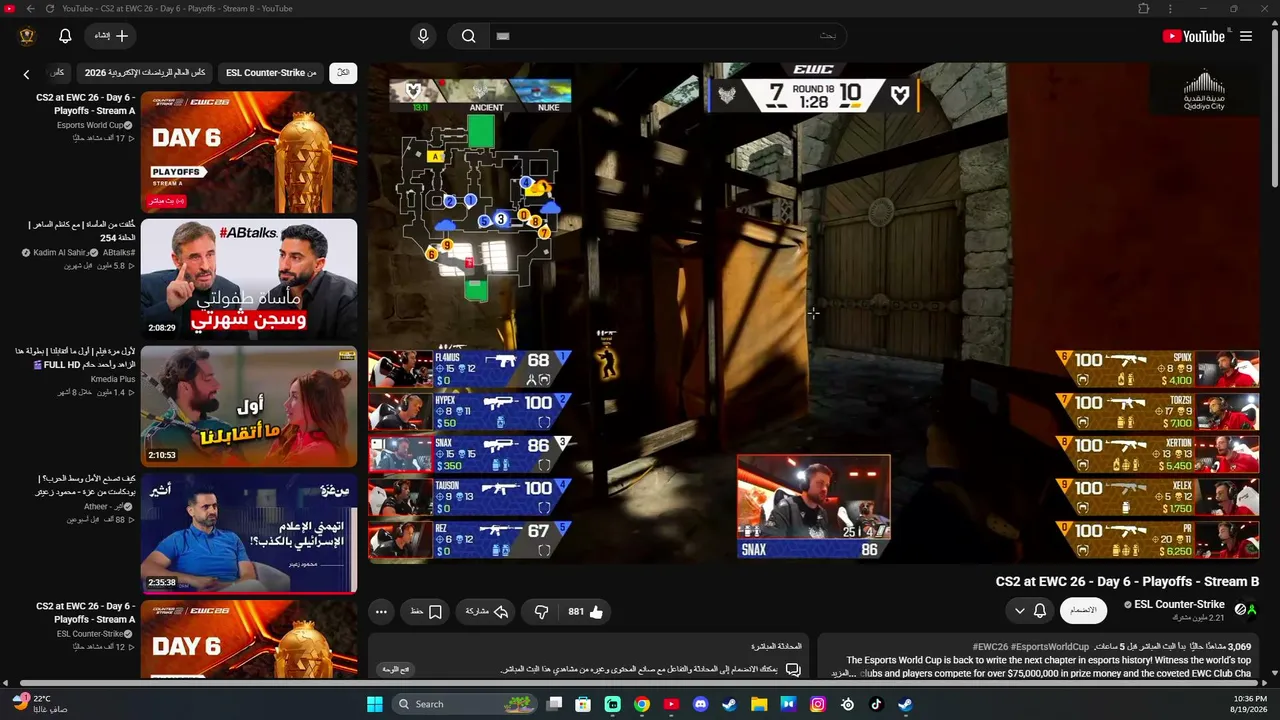Open the Kmedia Plus channel link
The width and height of the screenshot is (1280, 720).
112,379
